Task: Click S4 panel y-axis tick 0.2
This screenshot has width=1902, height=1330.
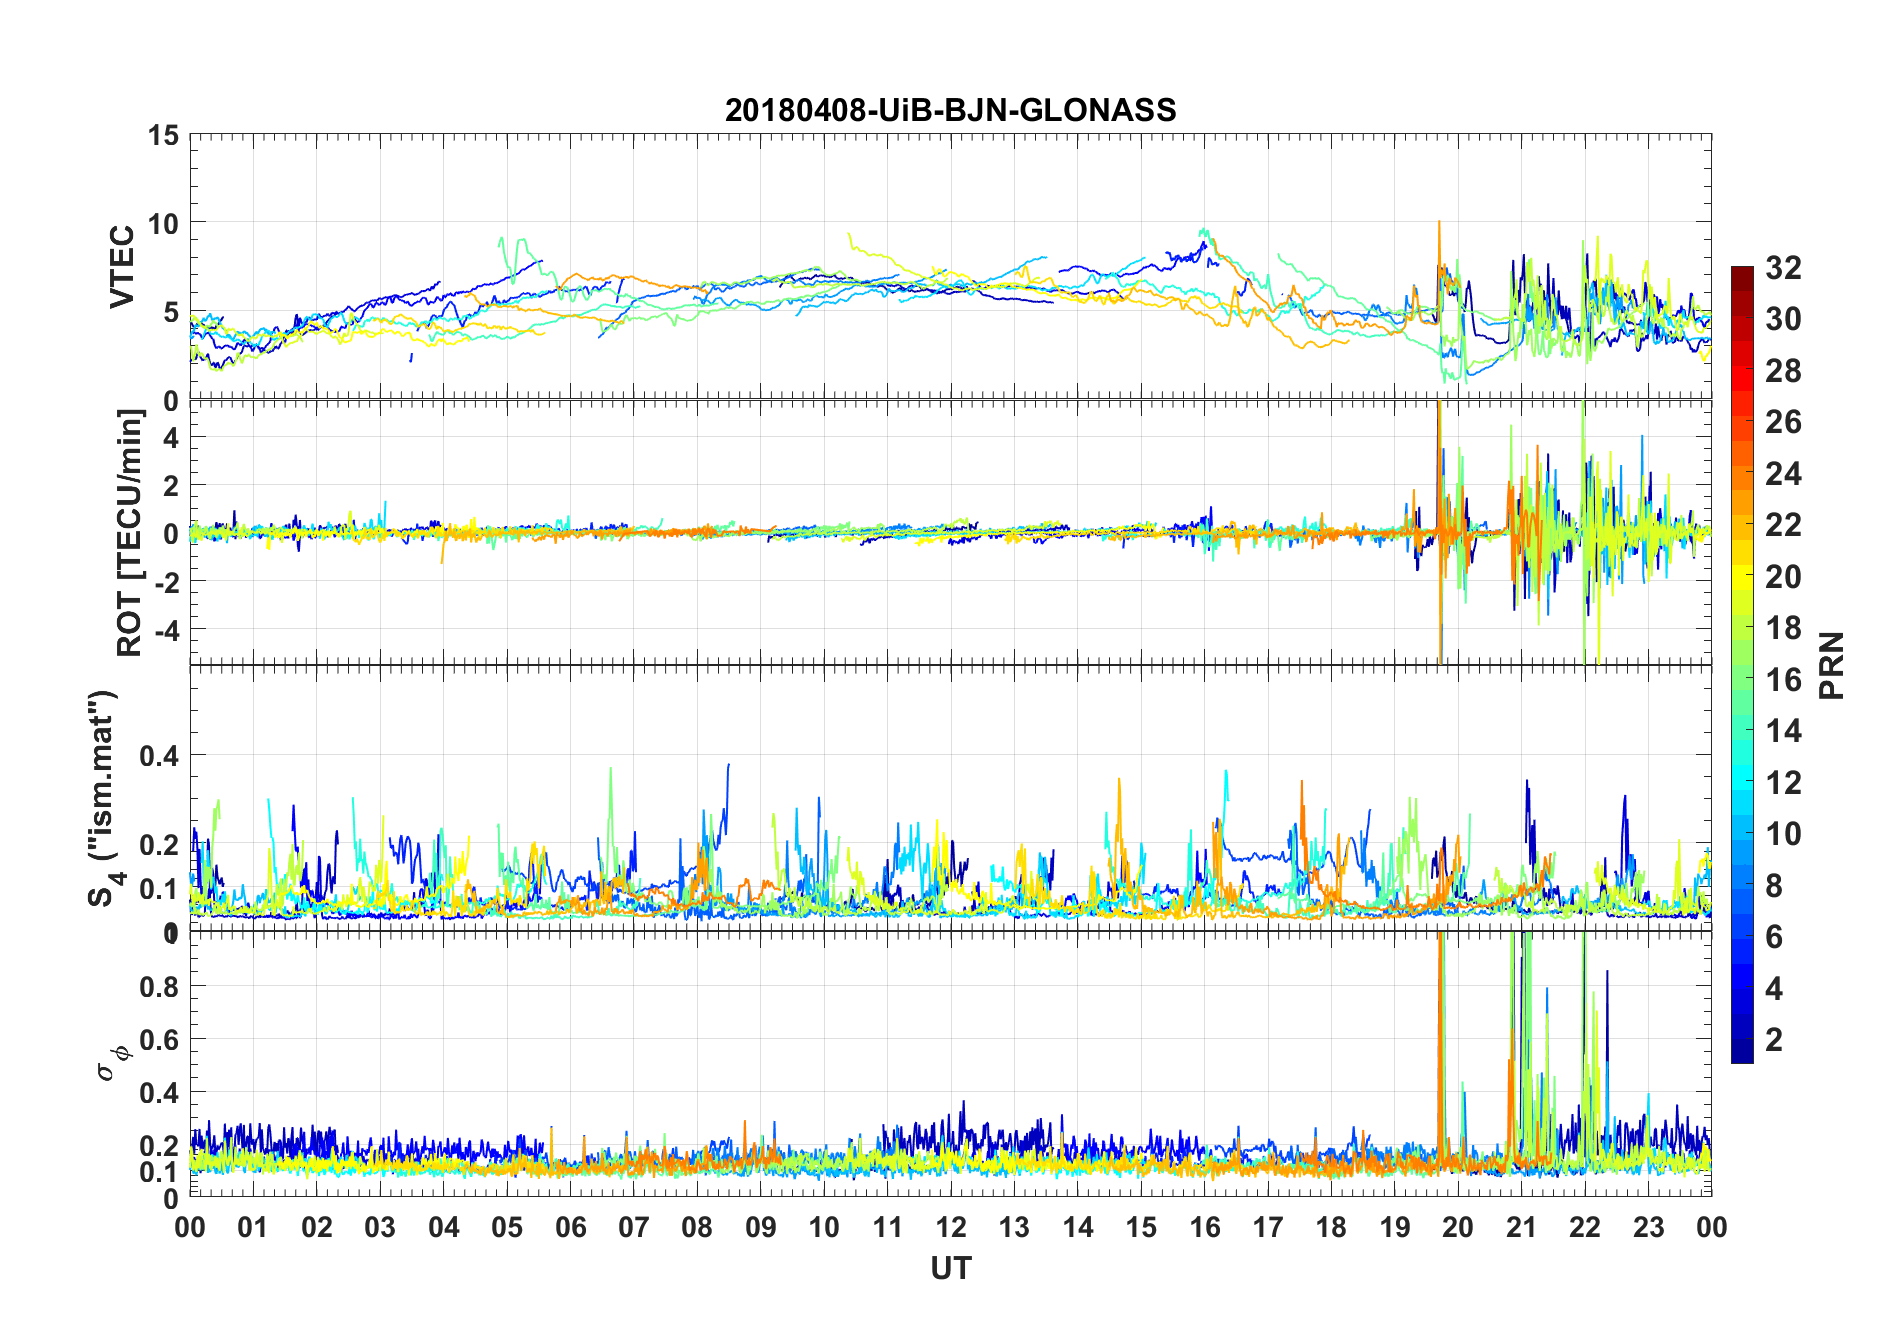Action: [x=159, y=845]
